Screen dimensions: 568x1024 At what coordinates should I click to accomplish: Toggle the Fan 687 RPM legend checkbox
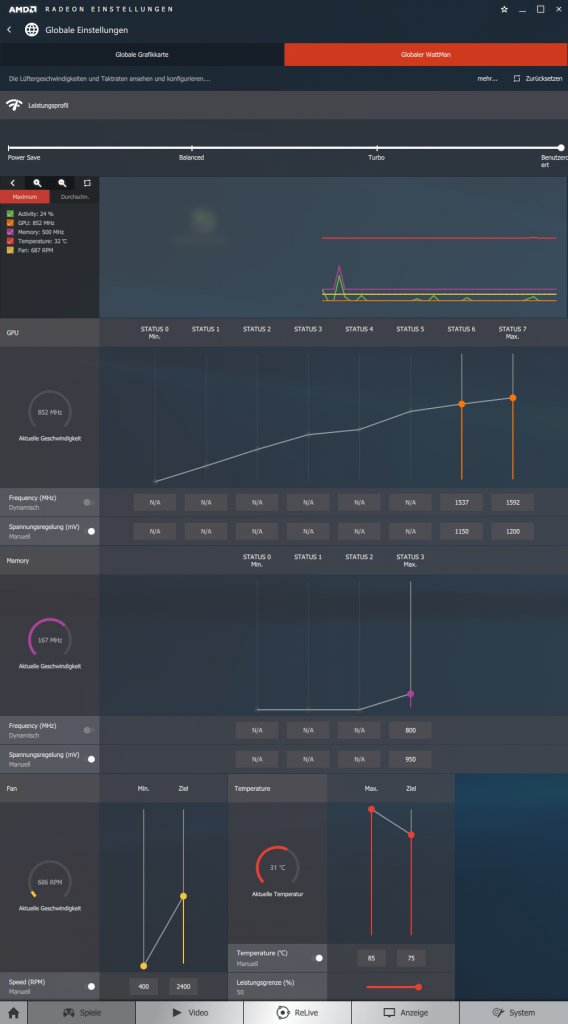(10, 250)
